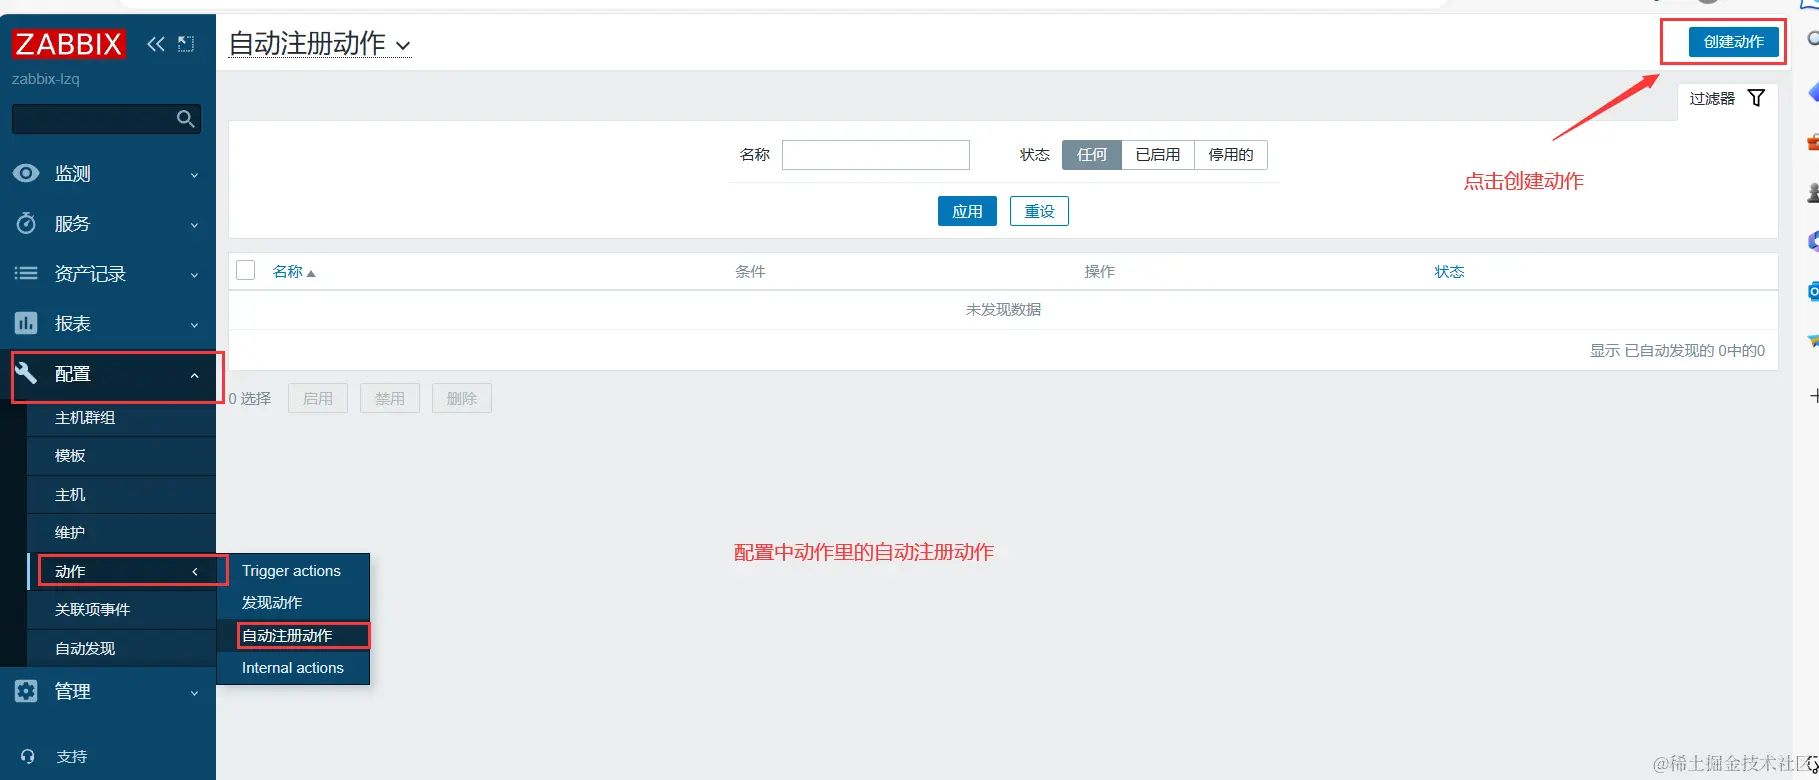Click the filter funnel icon

tap(1756, 98)
